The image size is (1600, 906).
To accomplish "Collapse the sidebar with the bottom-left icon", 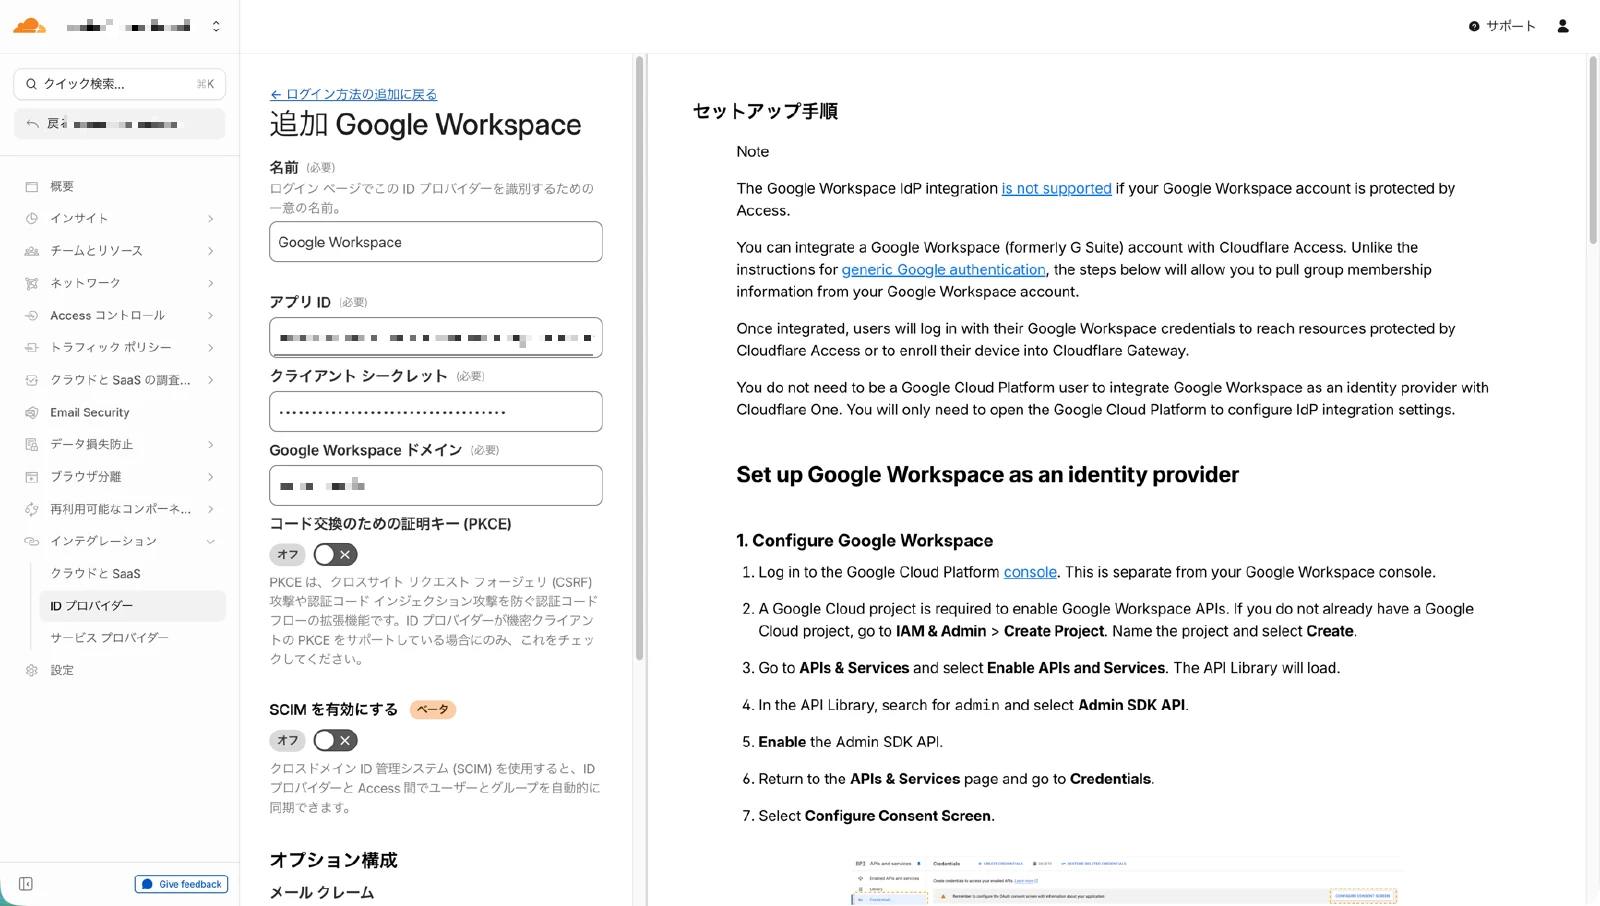I will [x=26, y=884].
